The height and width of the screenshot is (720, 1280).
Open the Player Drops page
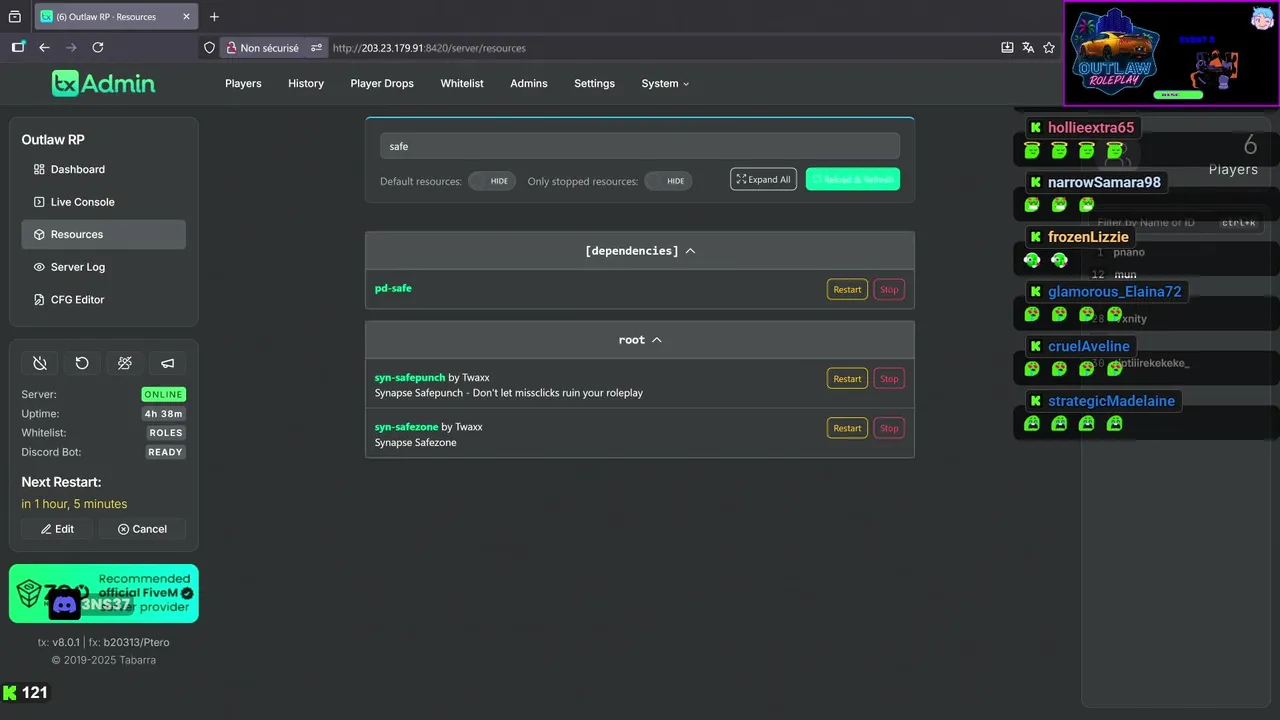pos(382,84)
